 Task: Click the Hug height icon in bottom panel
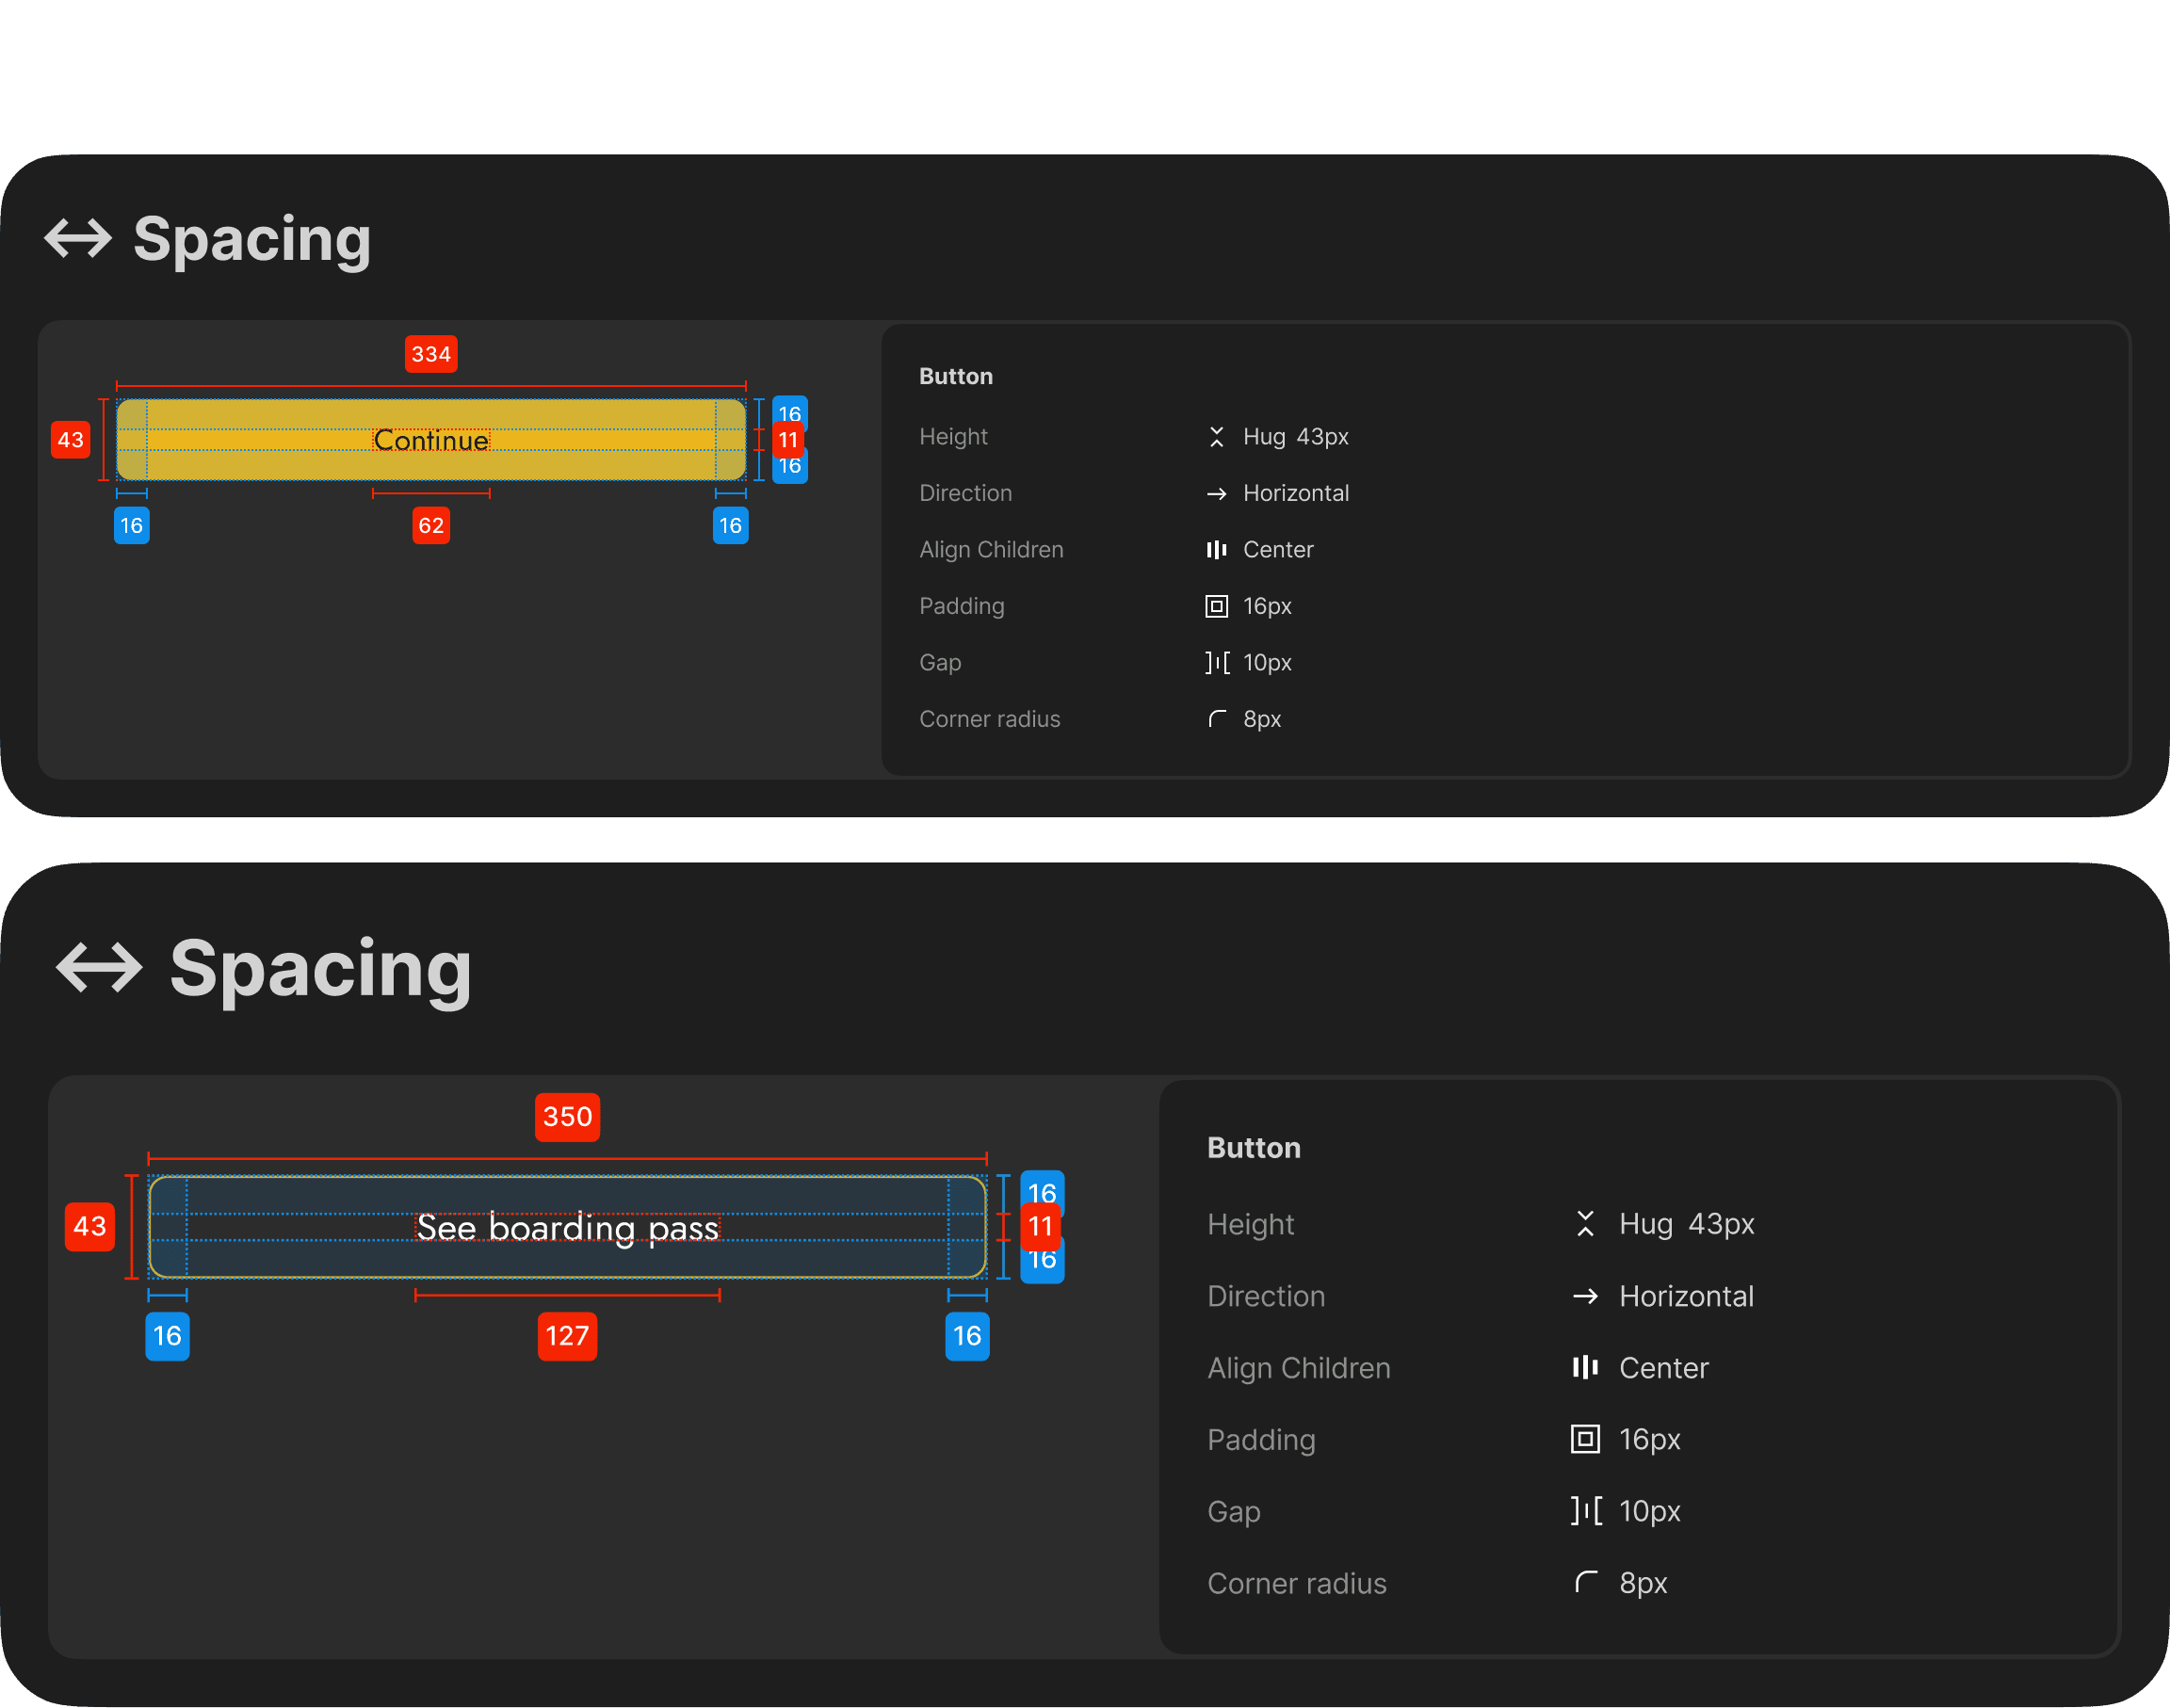point(1585,1224)
